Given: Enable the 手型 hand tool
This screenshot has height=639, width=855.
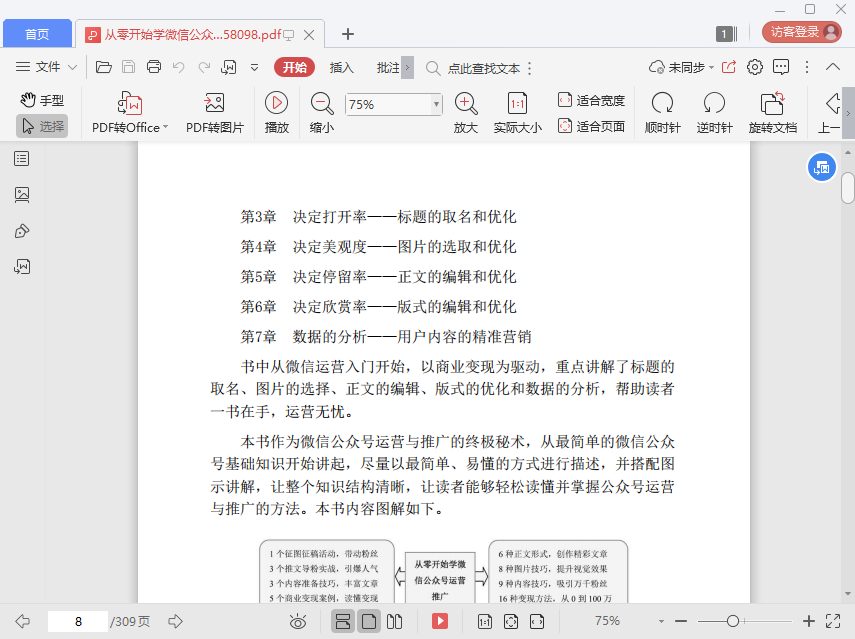Looking at the screenshot, I should click(x=42, y=100).
